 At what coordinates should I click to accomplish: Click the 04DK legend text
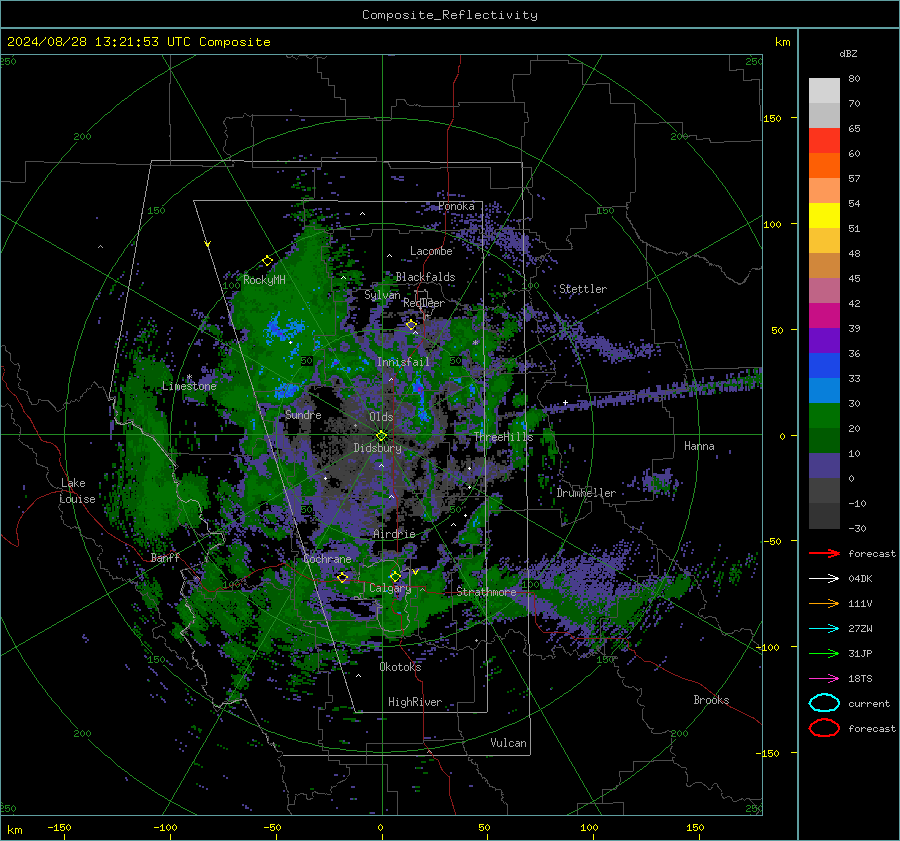click(860, 578)
